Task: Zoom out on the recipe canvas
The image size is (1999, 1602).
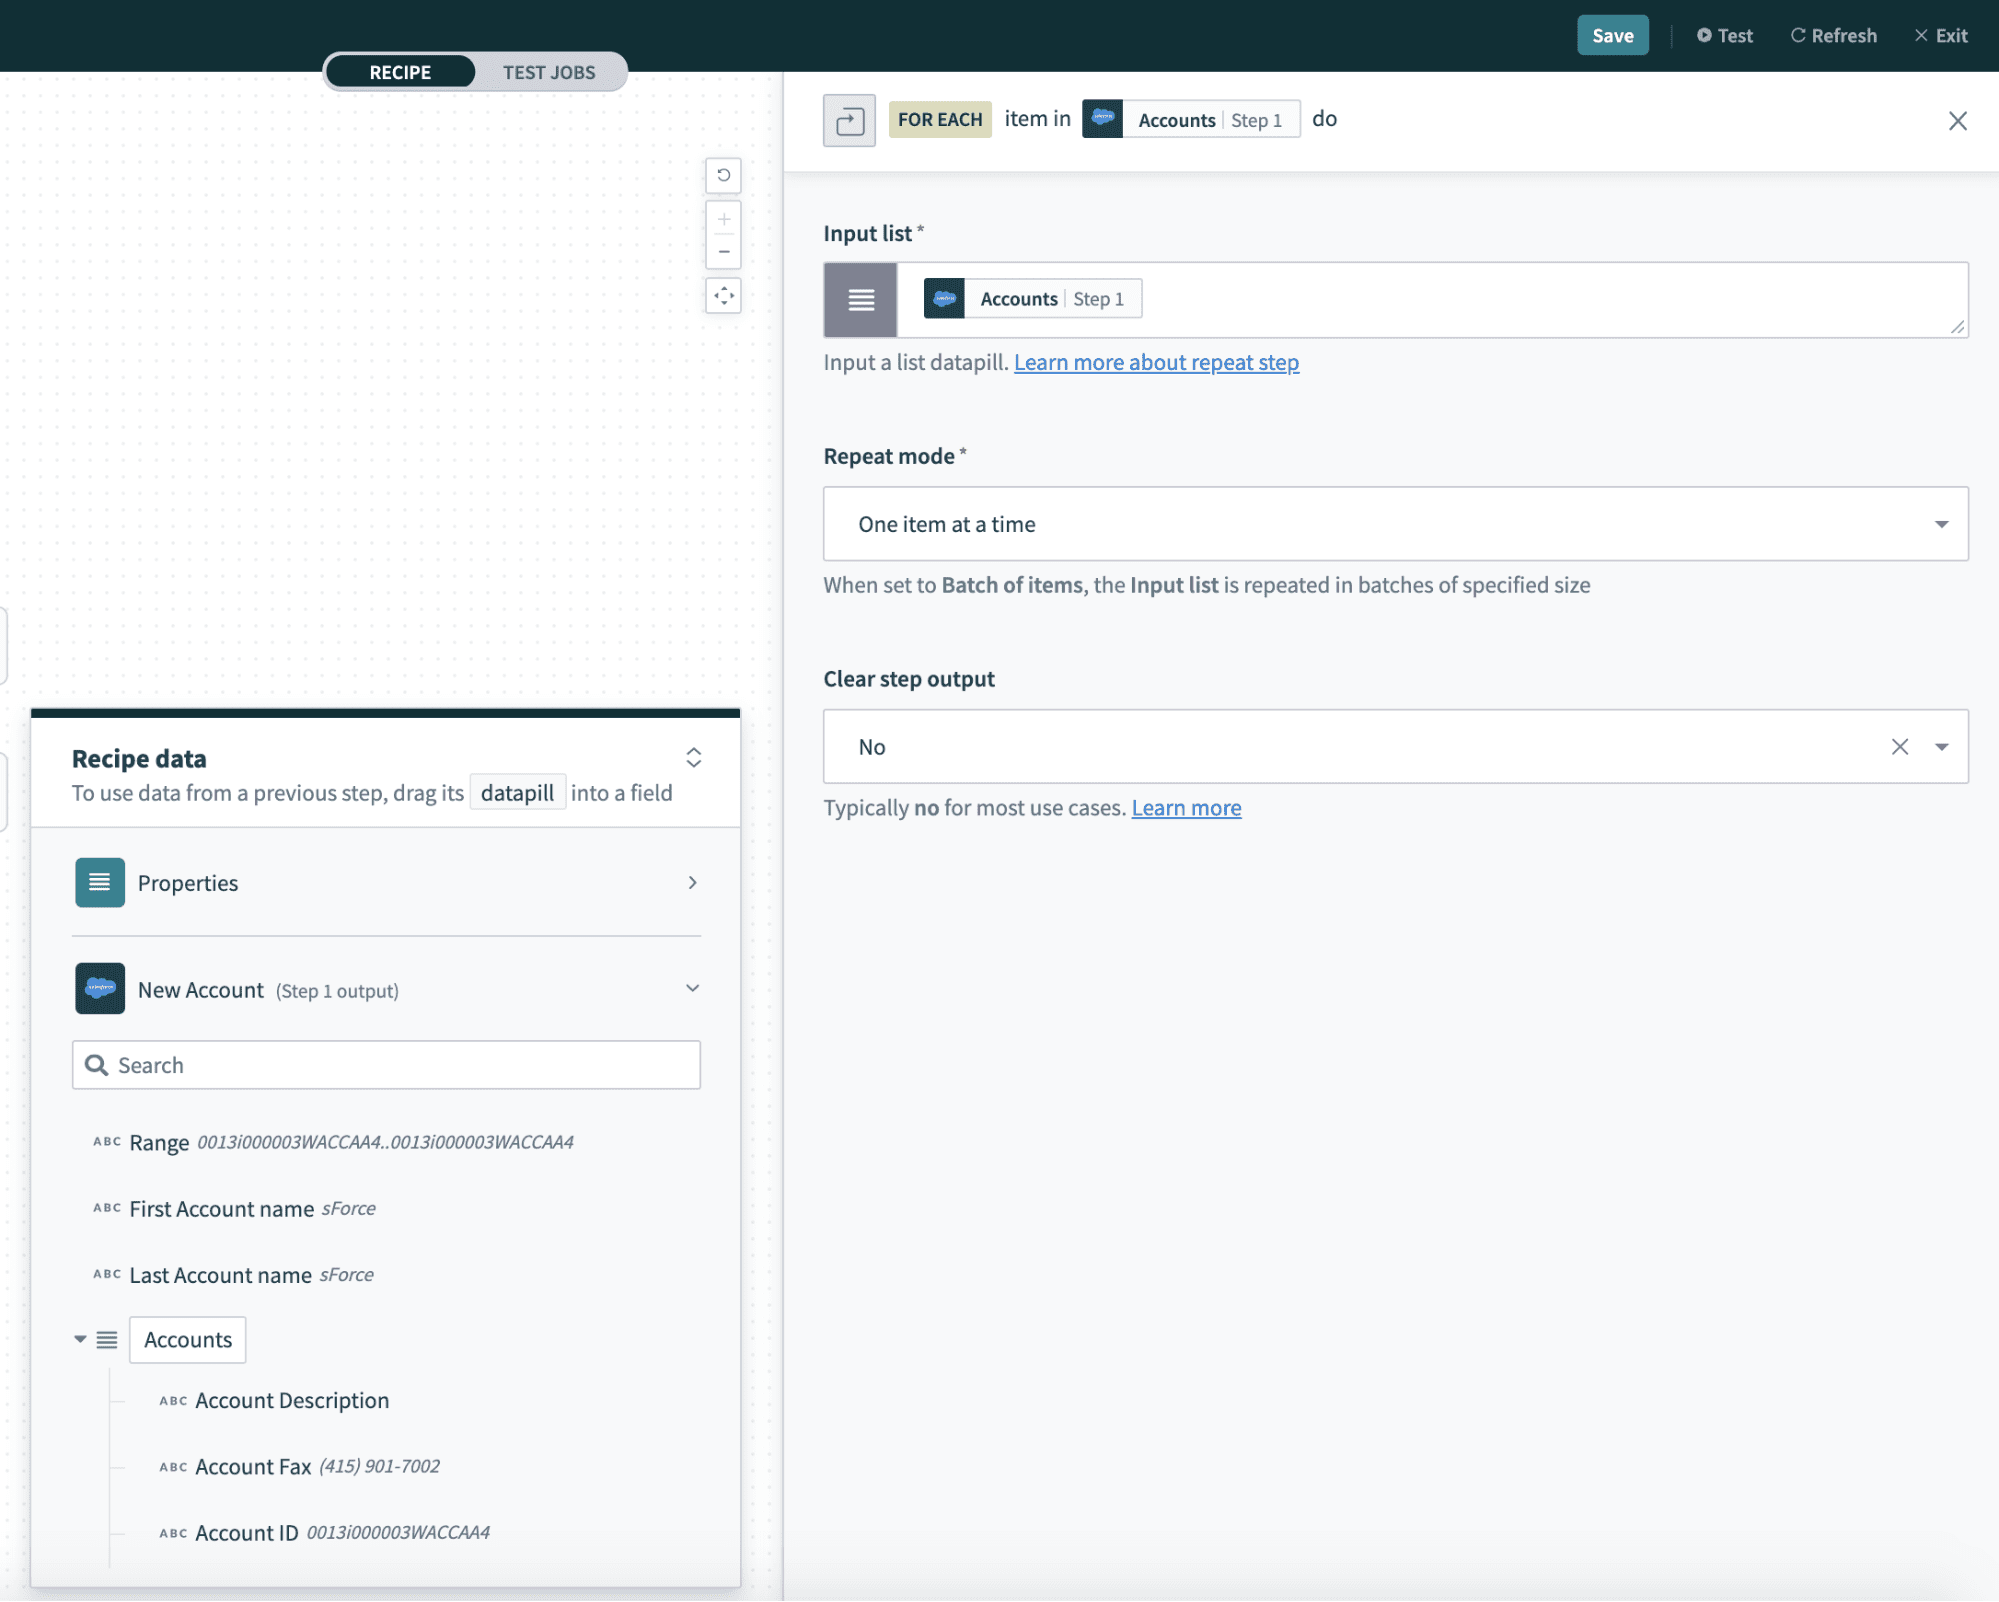Action: point(723,252)
